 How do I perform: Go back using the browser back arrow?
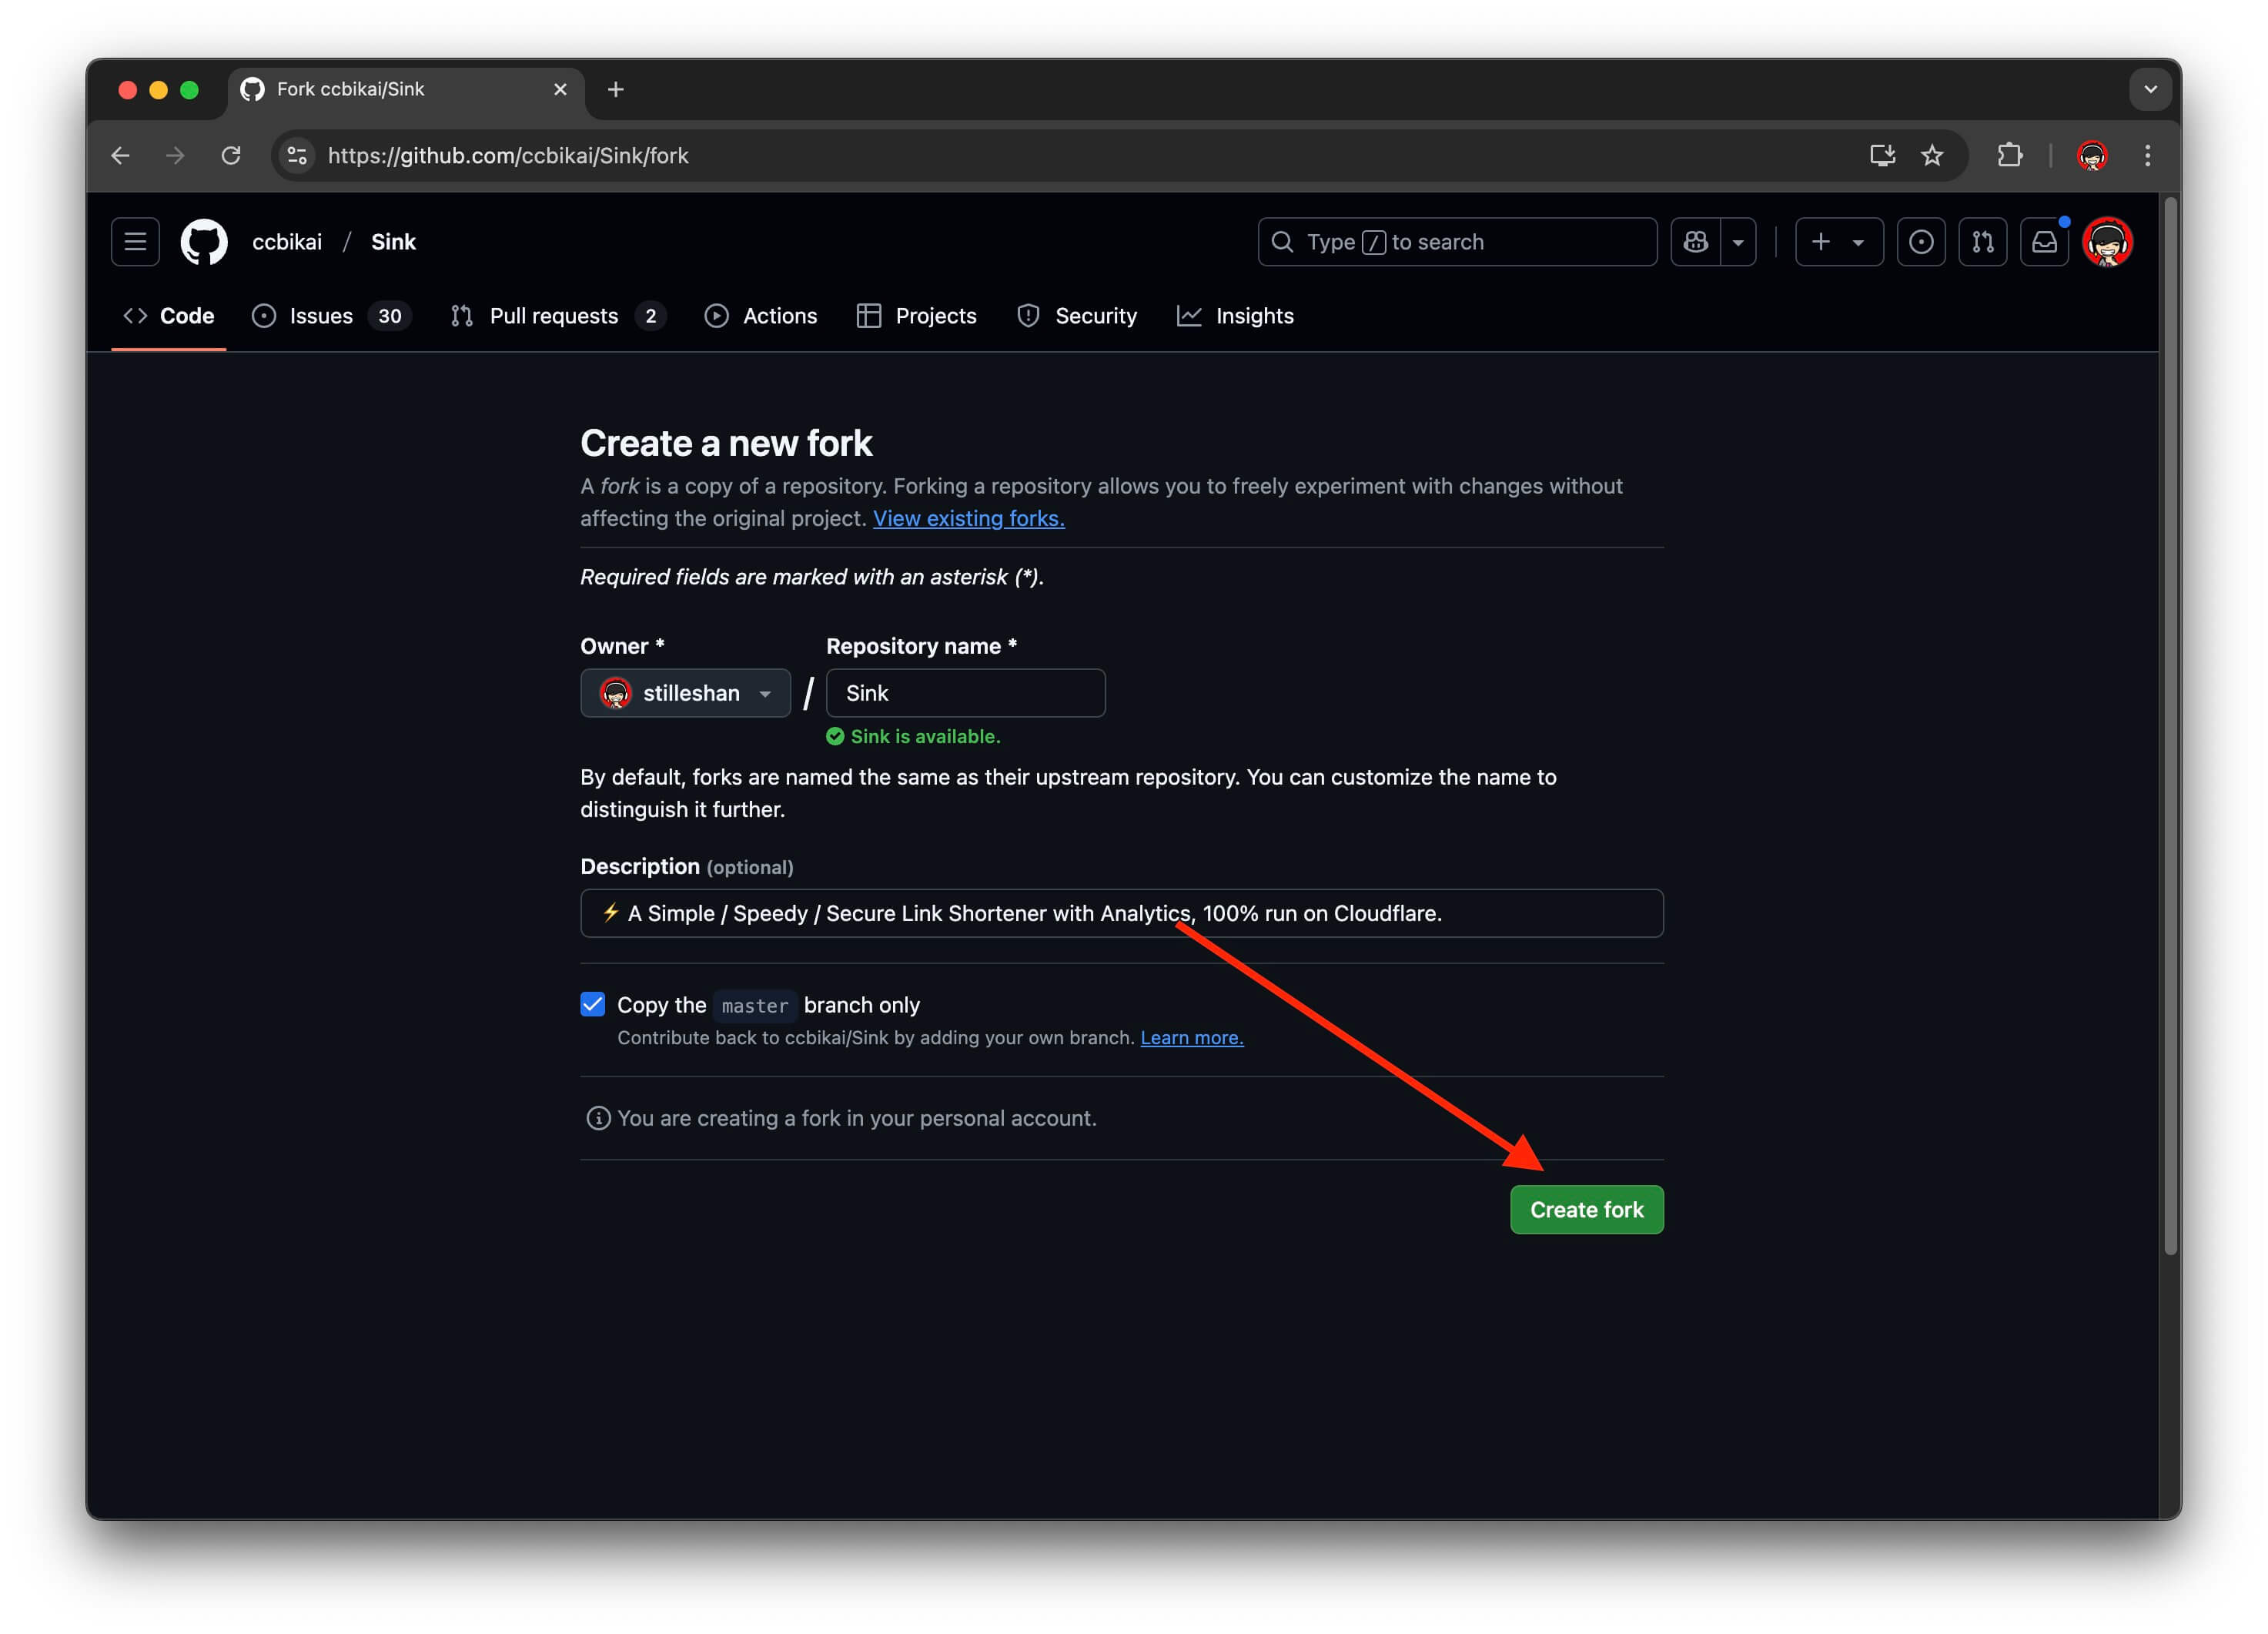click(120, 155)
